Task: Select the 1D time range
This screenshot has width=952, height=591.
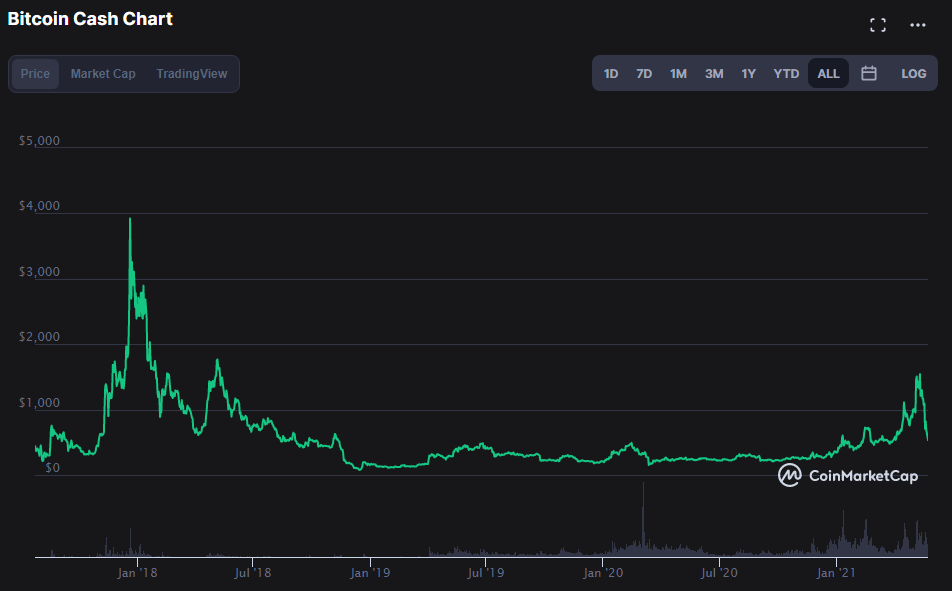Action: tap(611, 73)
